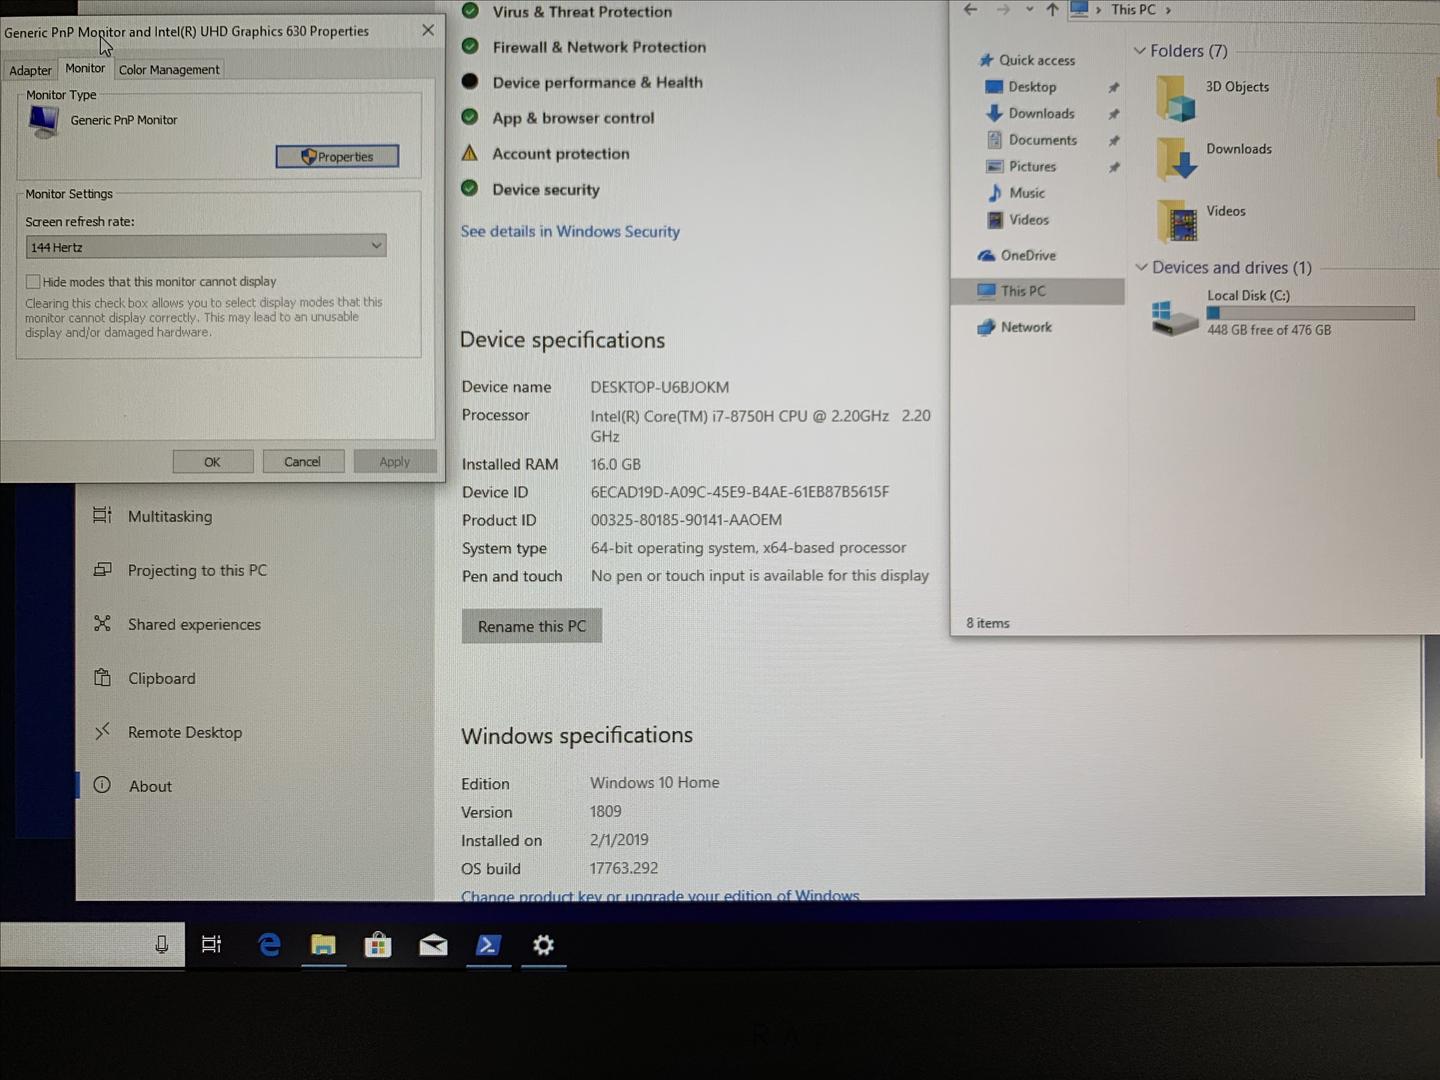Click Device performance & Health status icon

(x=469, y=81)
